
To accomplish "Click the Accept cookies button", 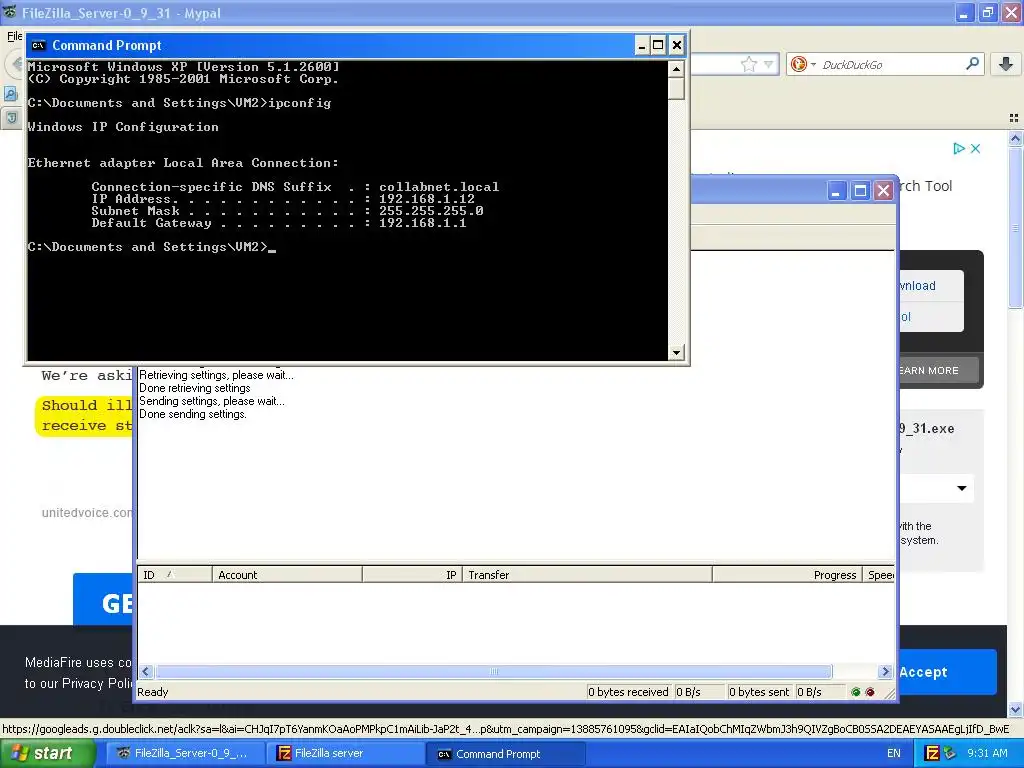I will (x=947, y=672).
